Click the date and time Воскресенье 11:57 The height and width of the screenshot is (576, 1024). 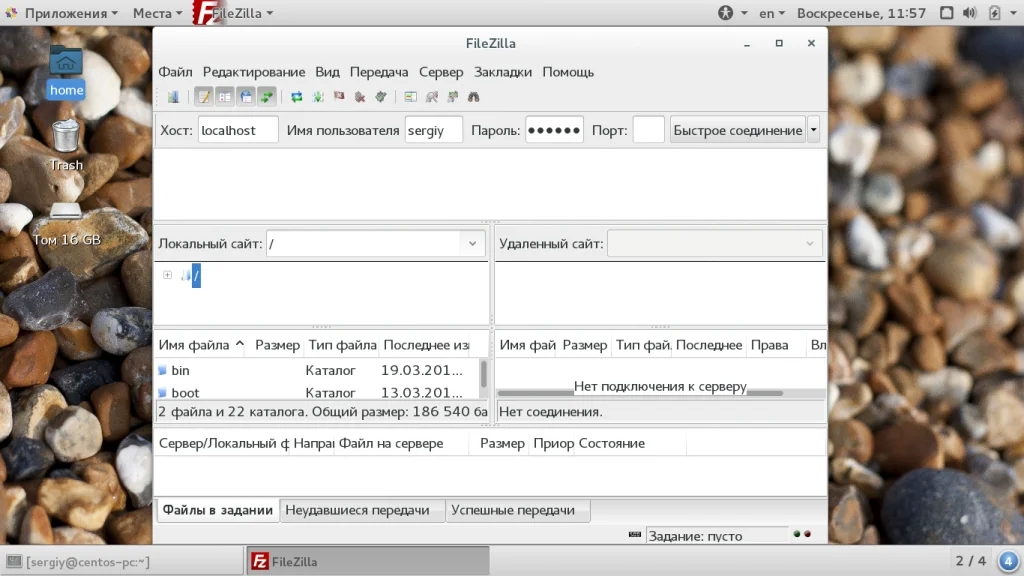(861, 13)
